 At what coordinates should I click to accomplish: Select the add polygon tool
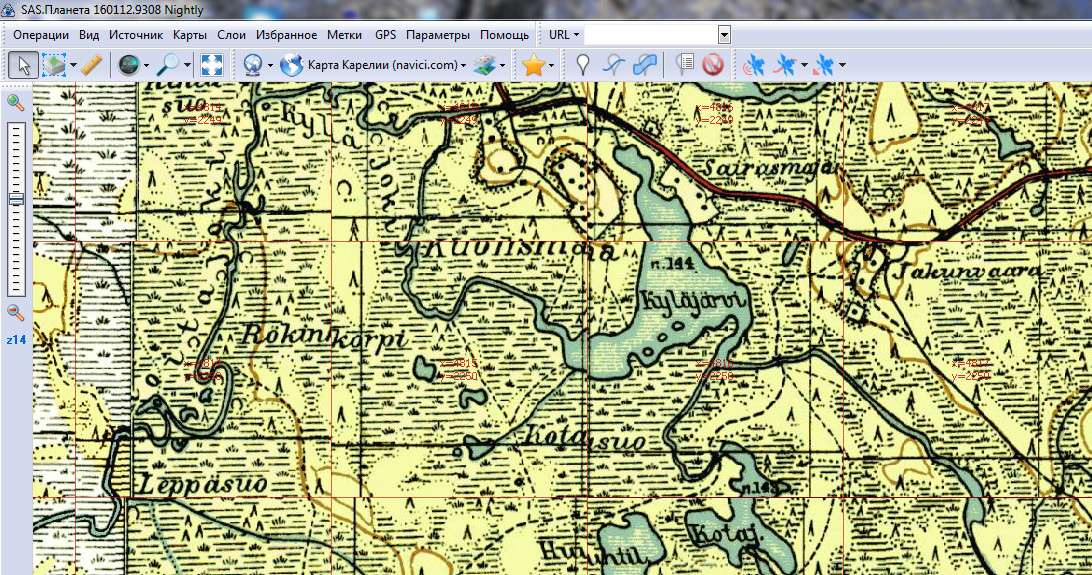[x=646, y=65]
